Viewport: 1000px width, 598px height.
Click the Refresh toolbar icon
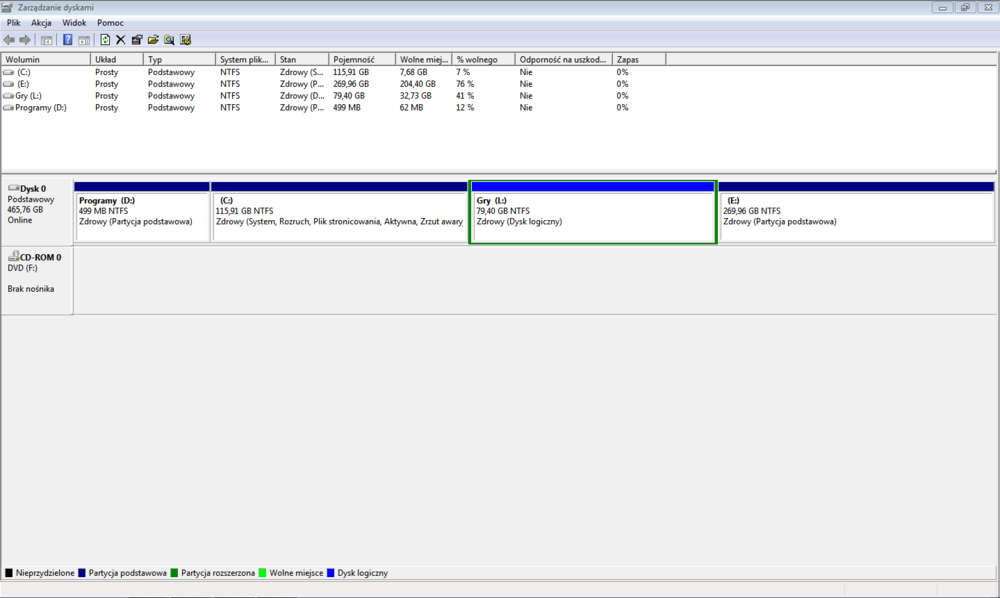click(105, 40)
